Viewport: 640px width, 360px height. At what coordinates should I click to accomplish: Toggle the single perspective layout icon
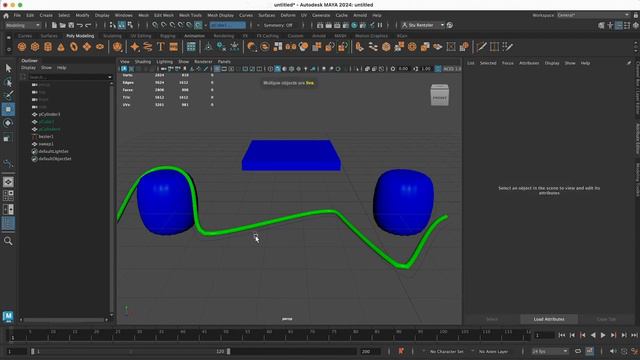tap(8, 182)
